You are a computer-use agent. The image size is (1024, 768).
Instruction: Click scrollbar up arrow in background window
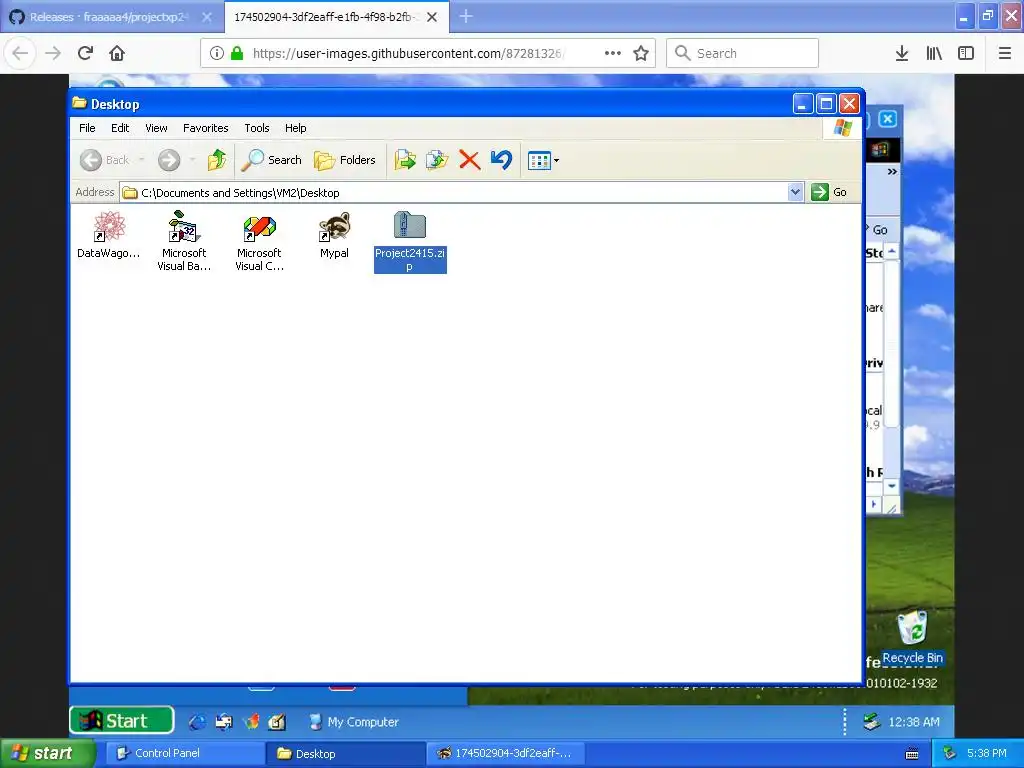tap(891, 251)
